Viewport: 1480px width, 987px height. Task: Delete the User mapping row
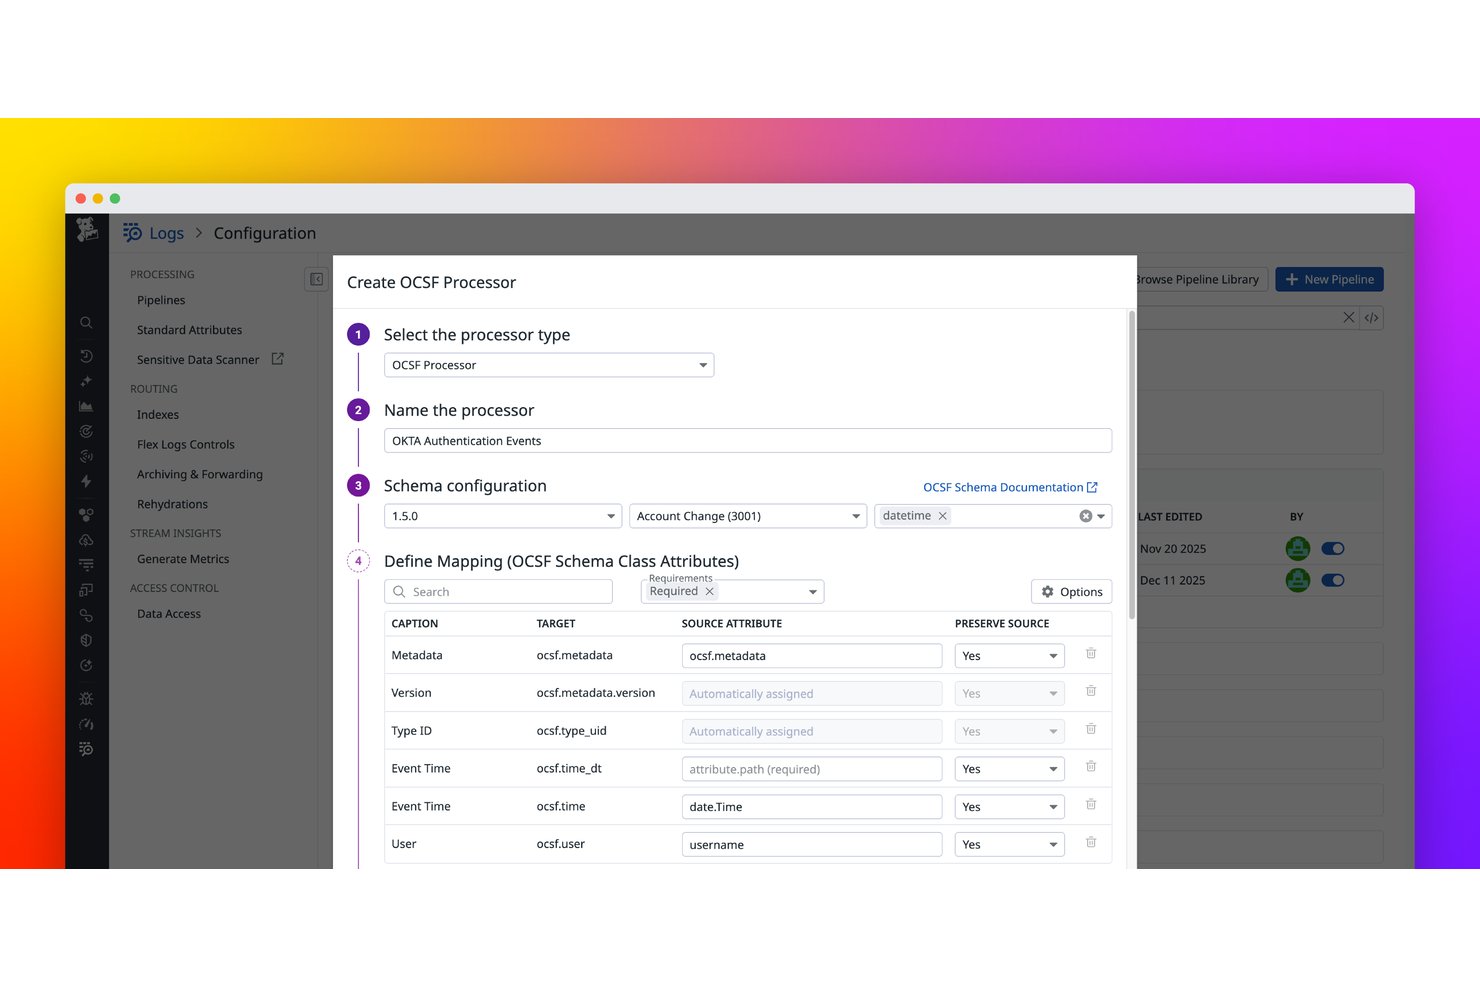[x=1091, y=843]
